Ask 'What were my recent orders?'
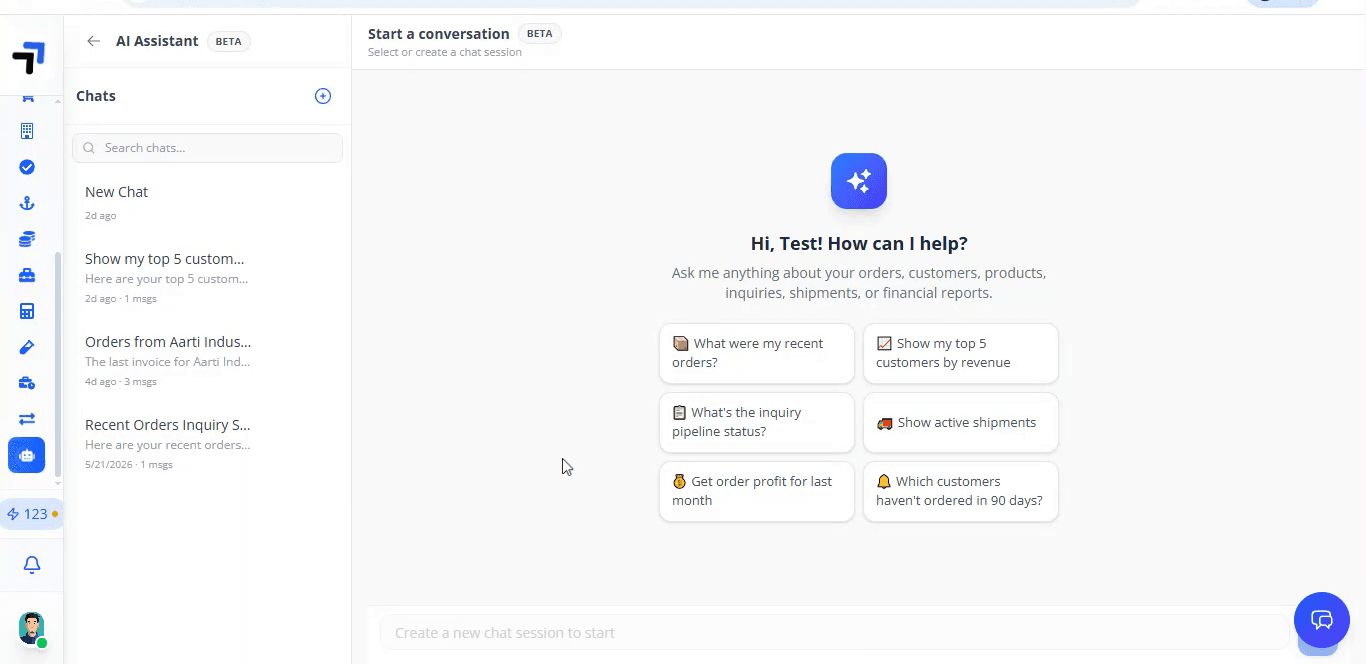The width and height of the screenshot is (1366, 664). pyautogui.click(x=757, y=353)
